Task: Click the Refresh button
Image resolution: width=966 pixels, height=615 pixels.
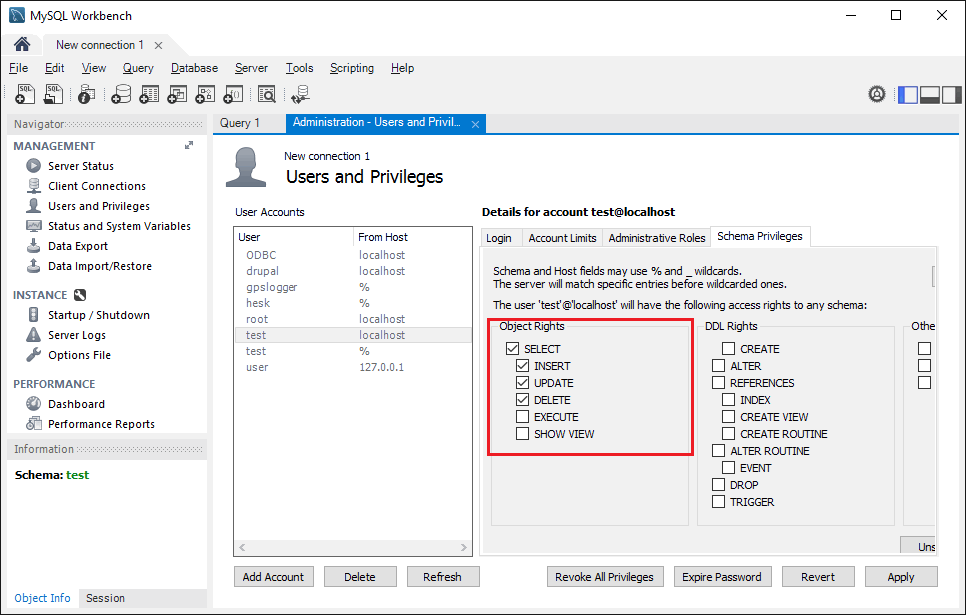Action: 442,577
